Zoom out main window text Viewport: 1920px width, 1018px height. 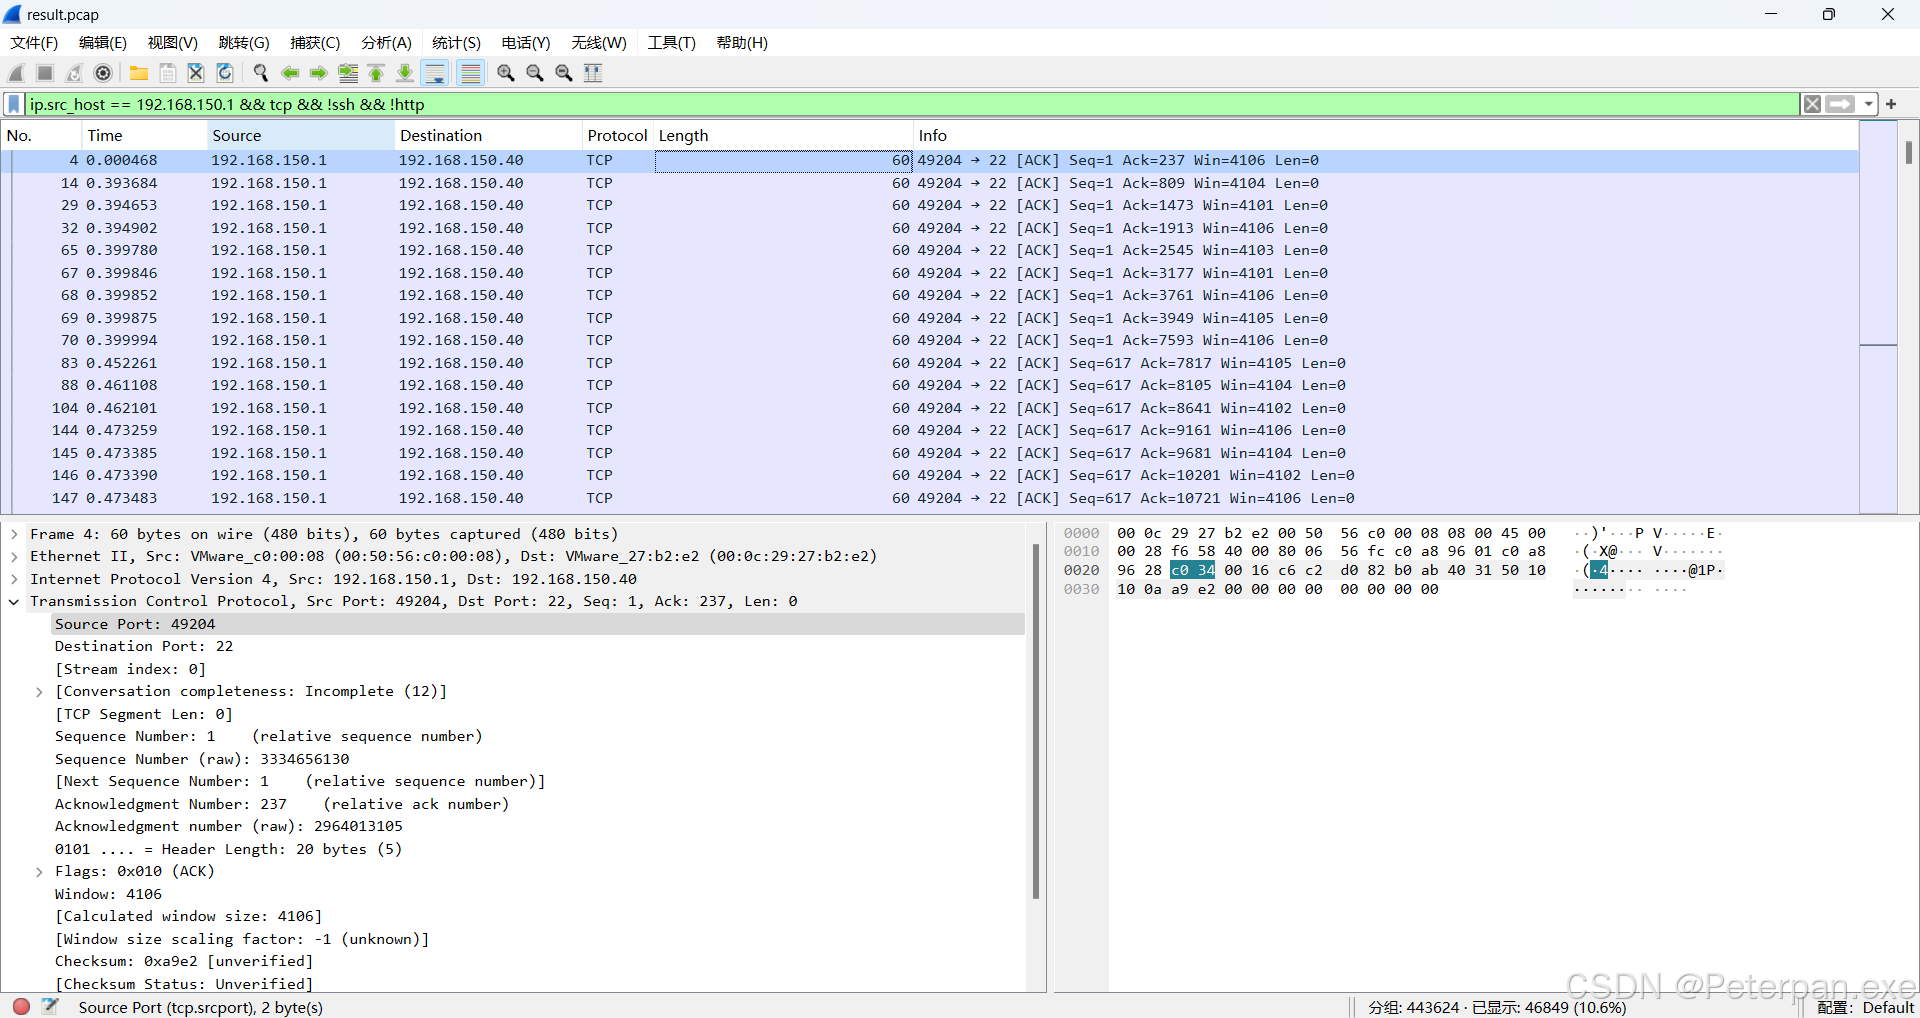click(535, 73)
